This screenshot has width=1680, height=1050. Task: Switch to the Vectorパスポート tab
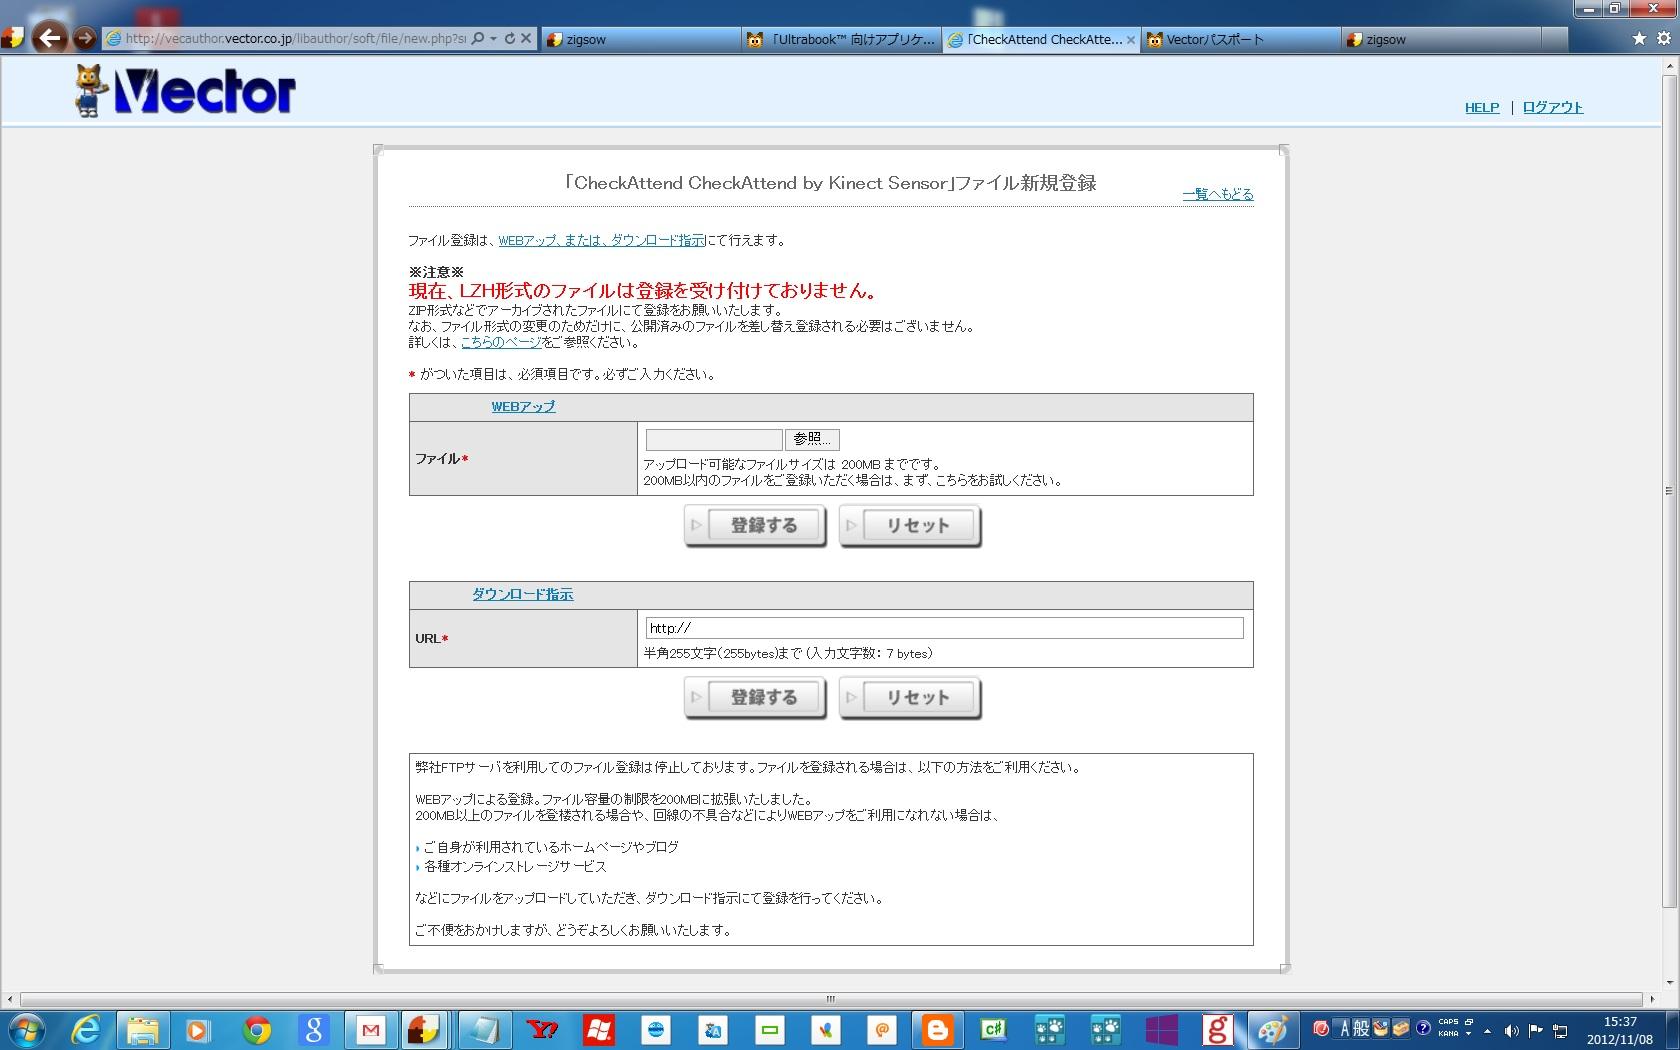click(x=1240, y=39)
